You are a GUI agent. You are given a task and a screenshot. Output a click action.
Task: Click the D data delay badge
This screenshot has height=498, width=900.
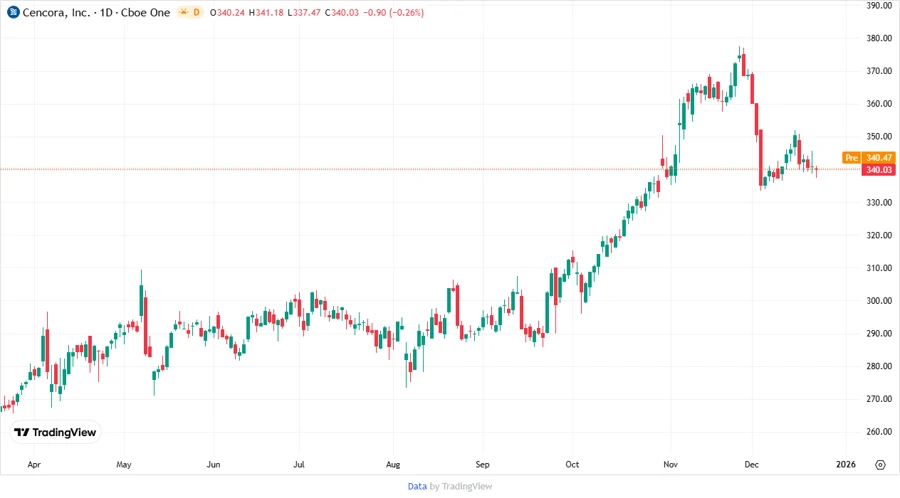point(196,12)
